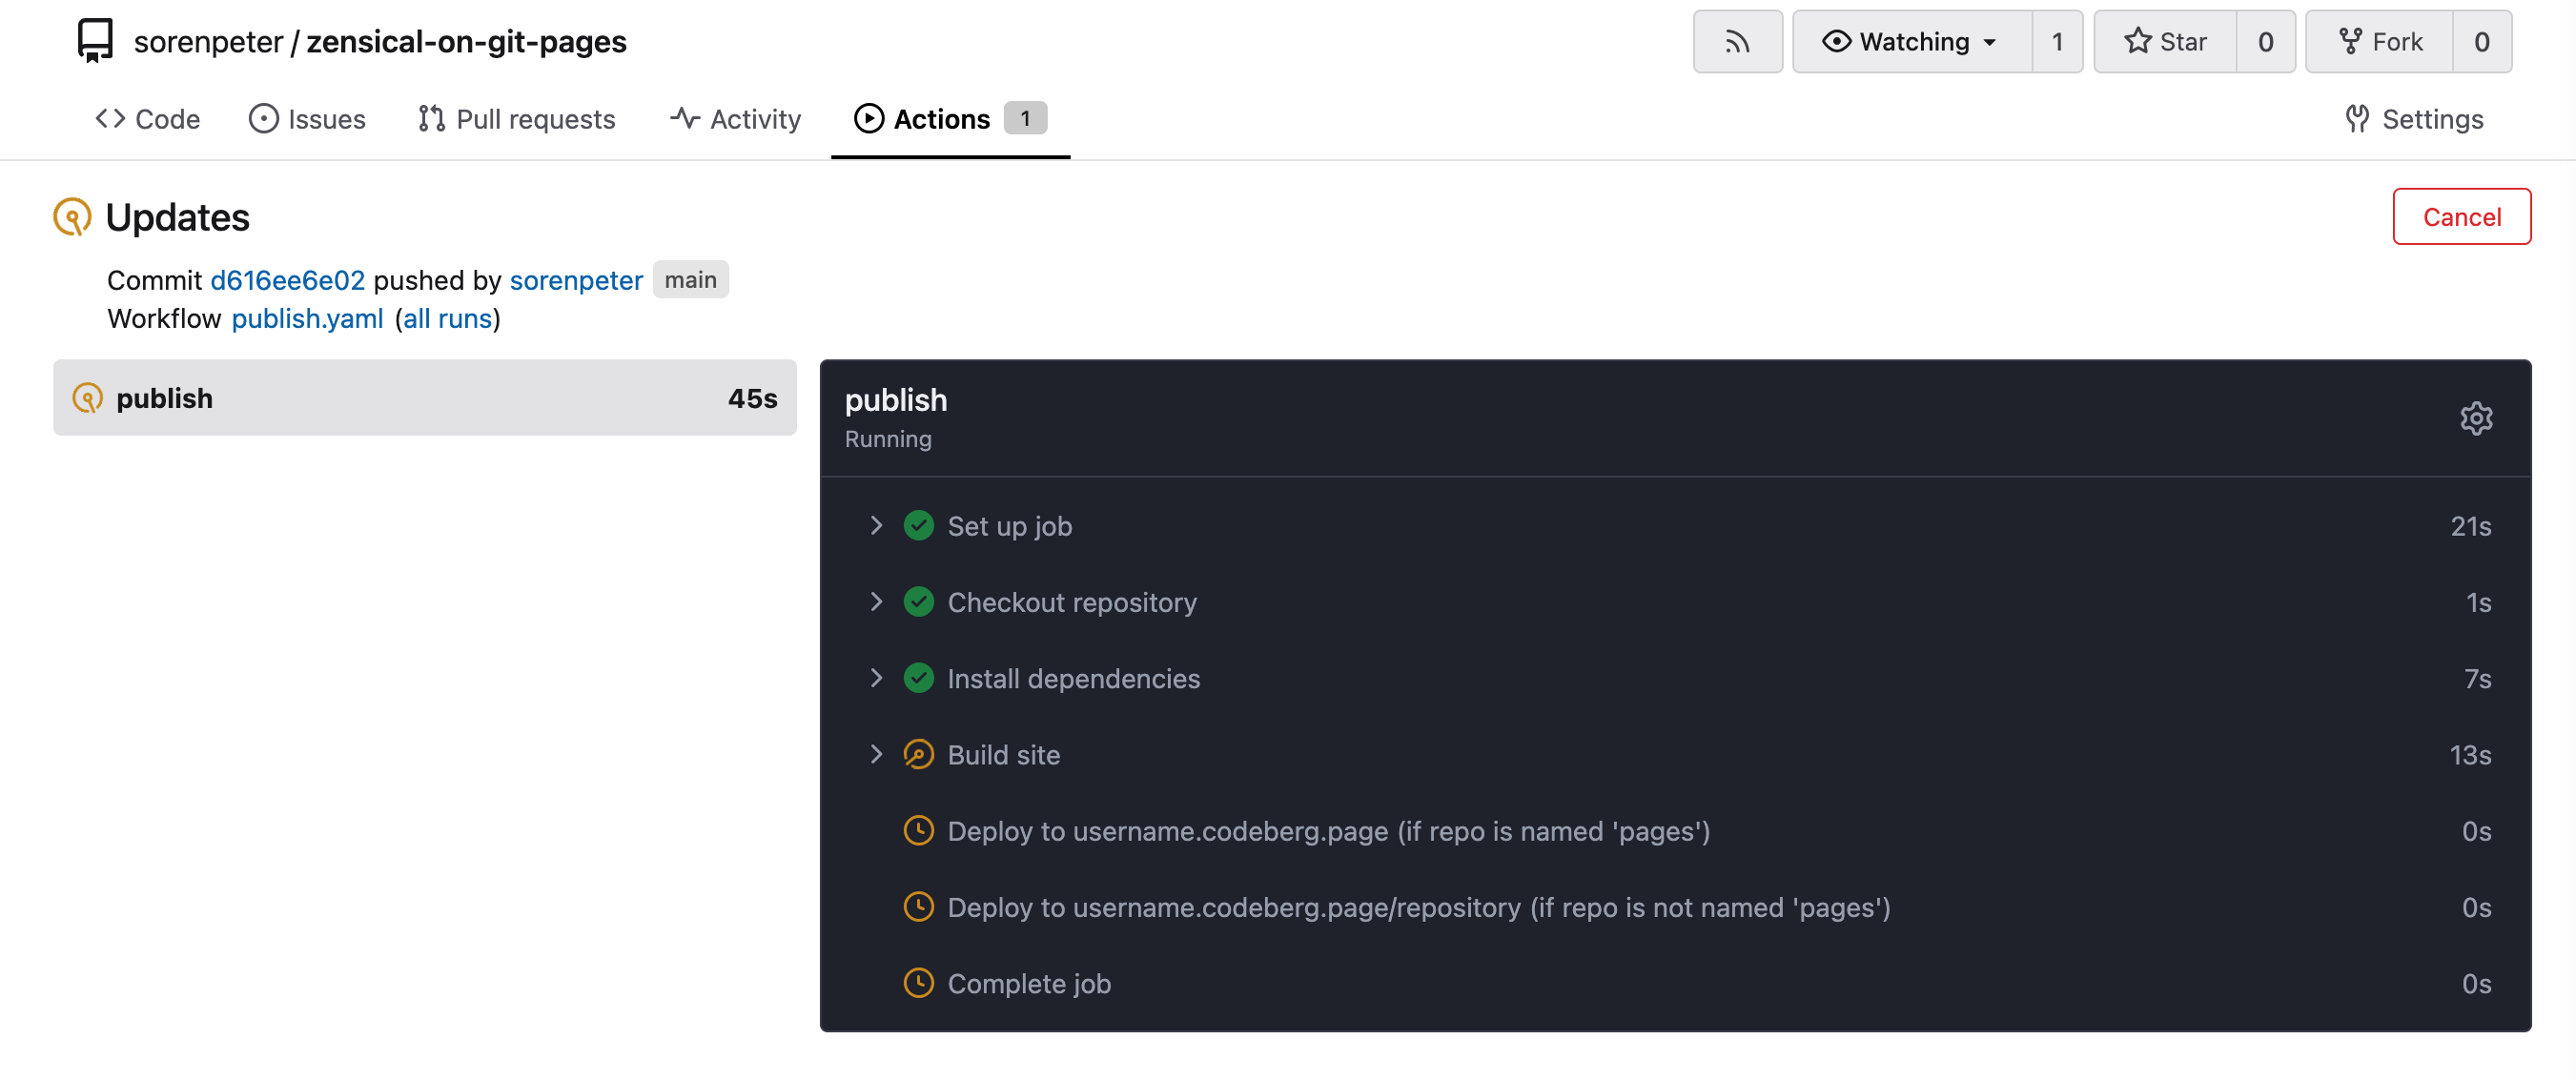Open watchers count 1
2576x1080 pixels.
point(2057,41)
